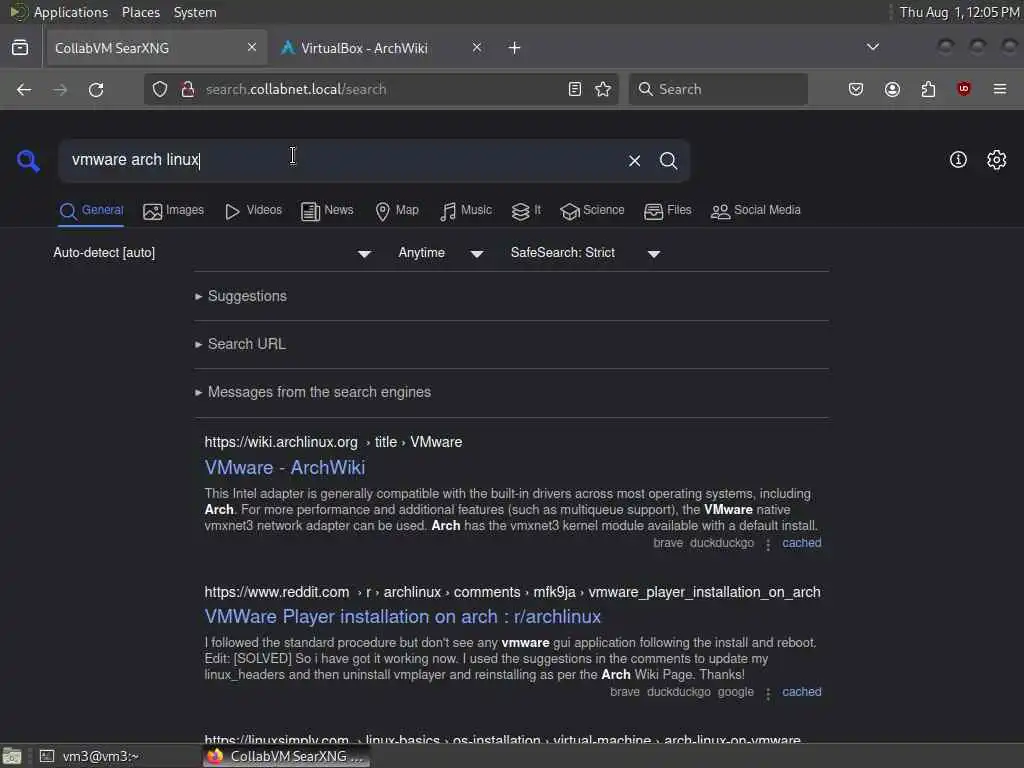List all tabs chevron
This screenshot has height=768, width=1024.
[872, 47]
